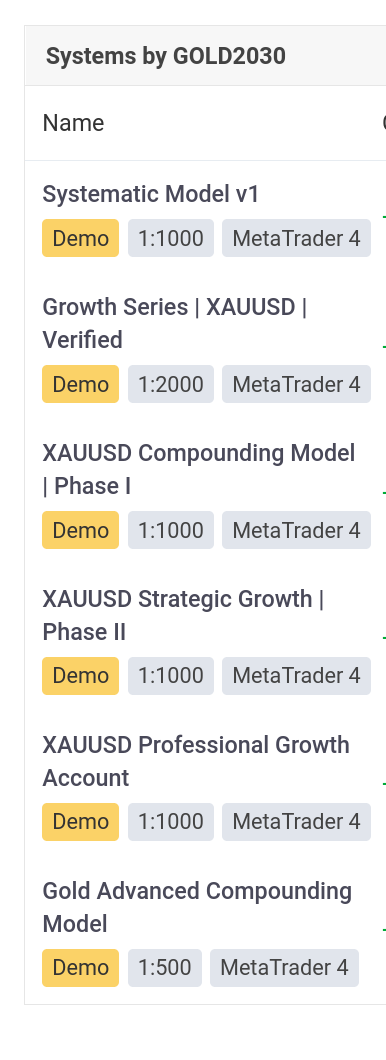Open Growth Series | XAUUSD | Verified system

(174, 323)
